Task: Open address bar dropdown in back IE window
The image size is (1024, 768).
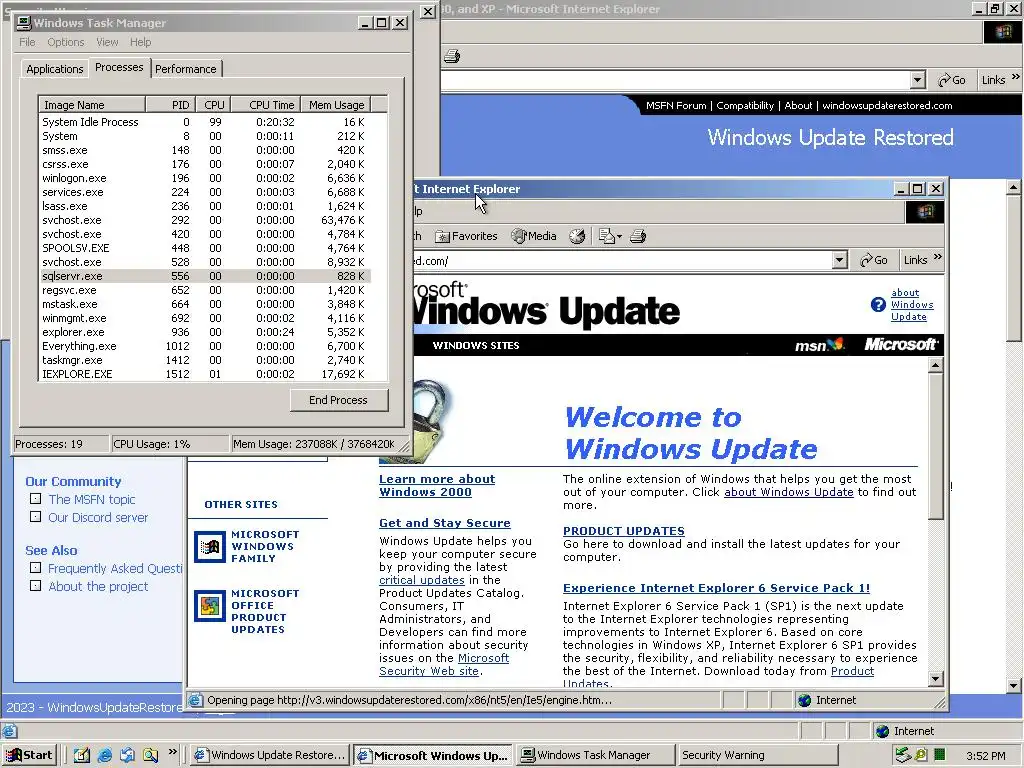Action: [x=918, y=80]
